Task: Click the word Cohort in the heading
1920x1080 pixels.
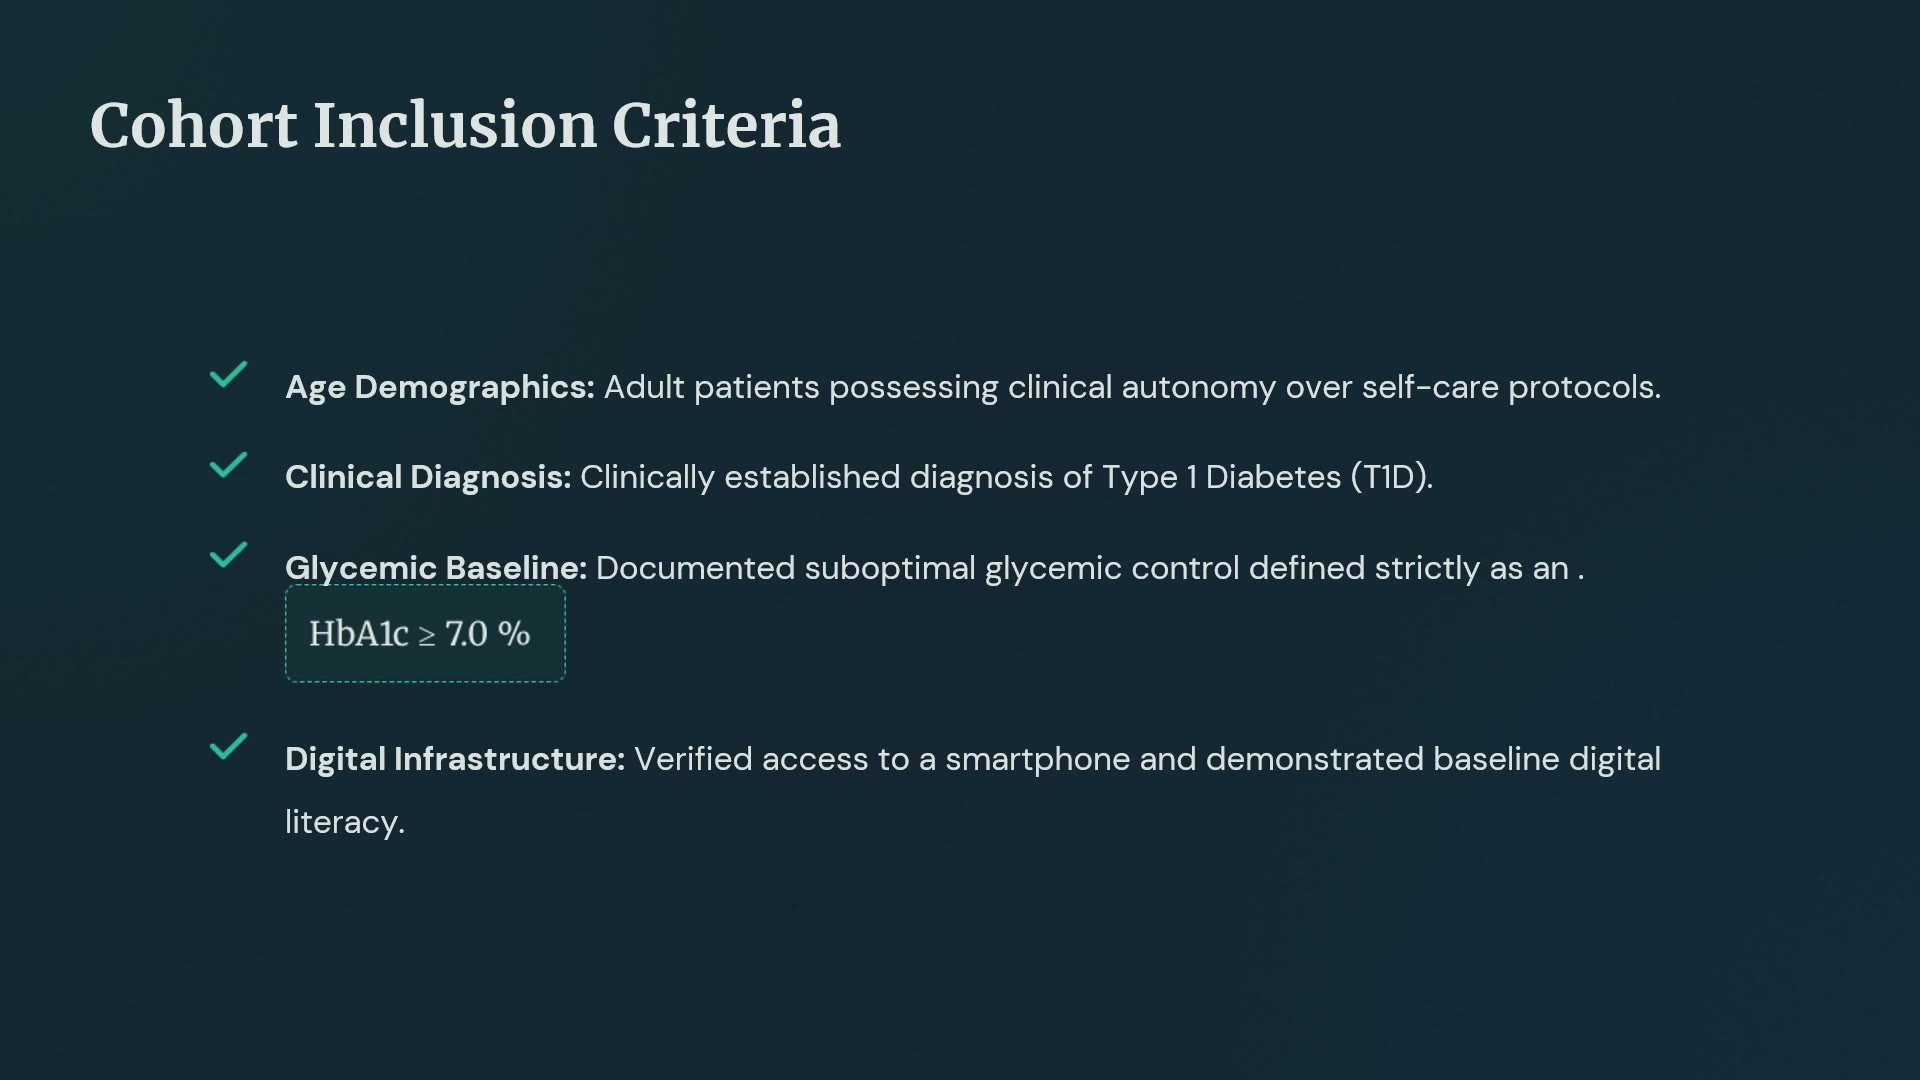Action: click(x=193, y=126)
